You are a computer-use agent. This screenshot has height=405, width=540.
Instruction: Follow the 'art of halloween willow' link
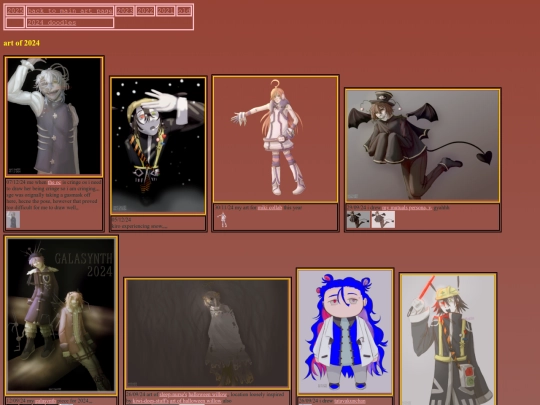point(195,401)
